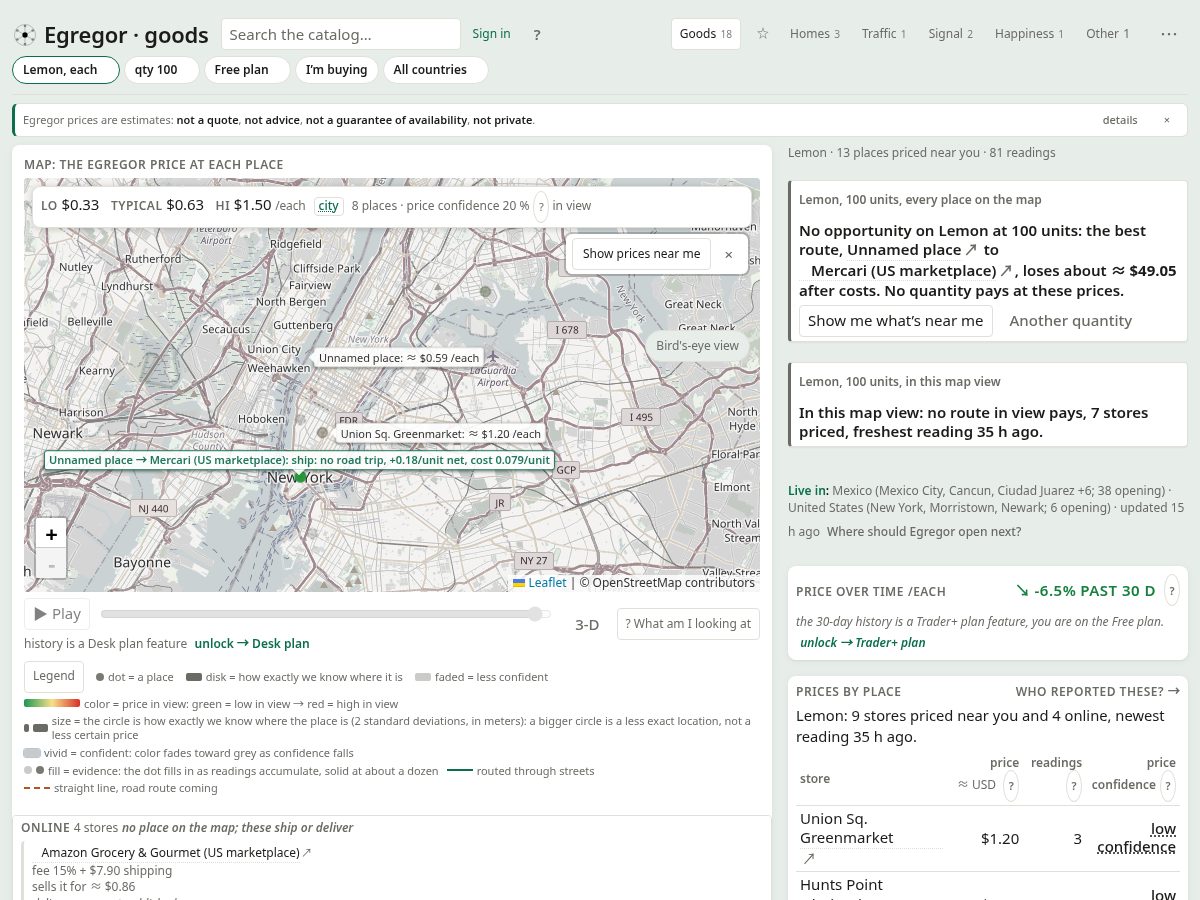Close the Show prices near me popup

click(729, 254)
